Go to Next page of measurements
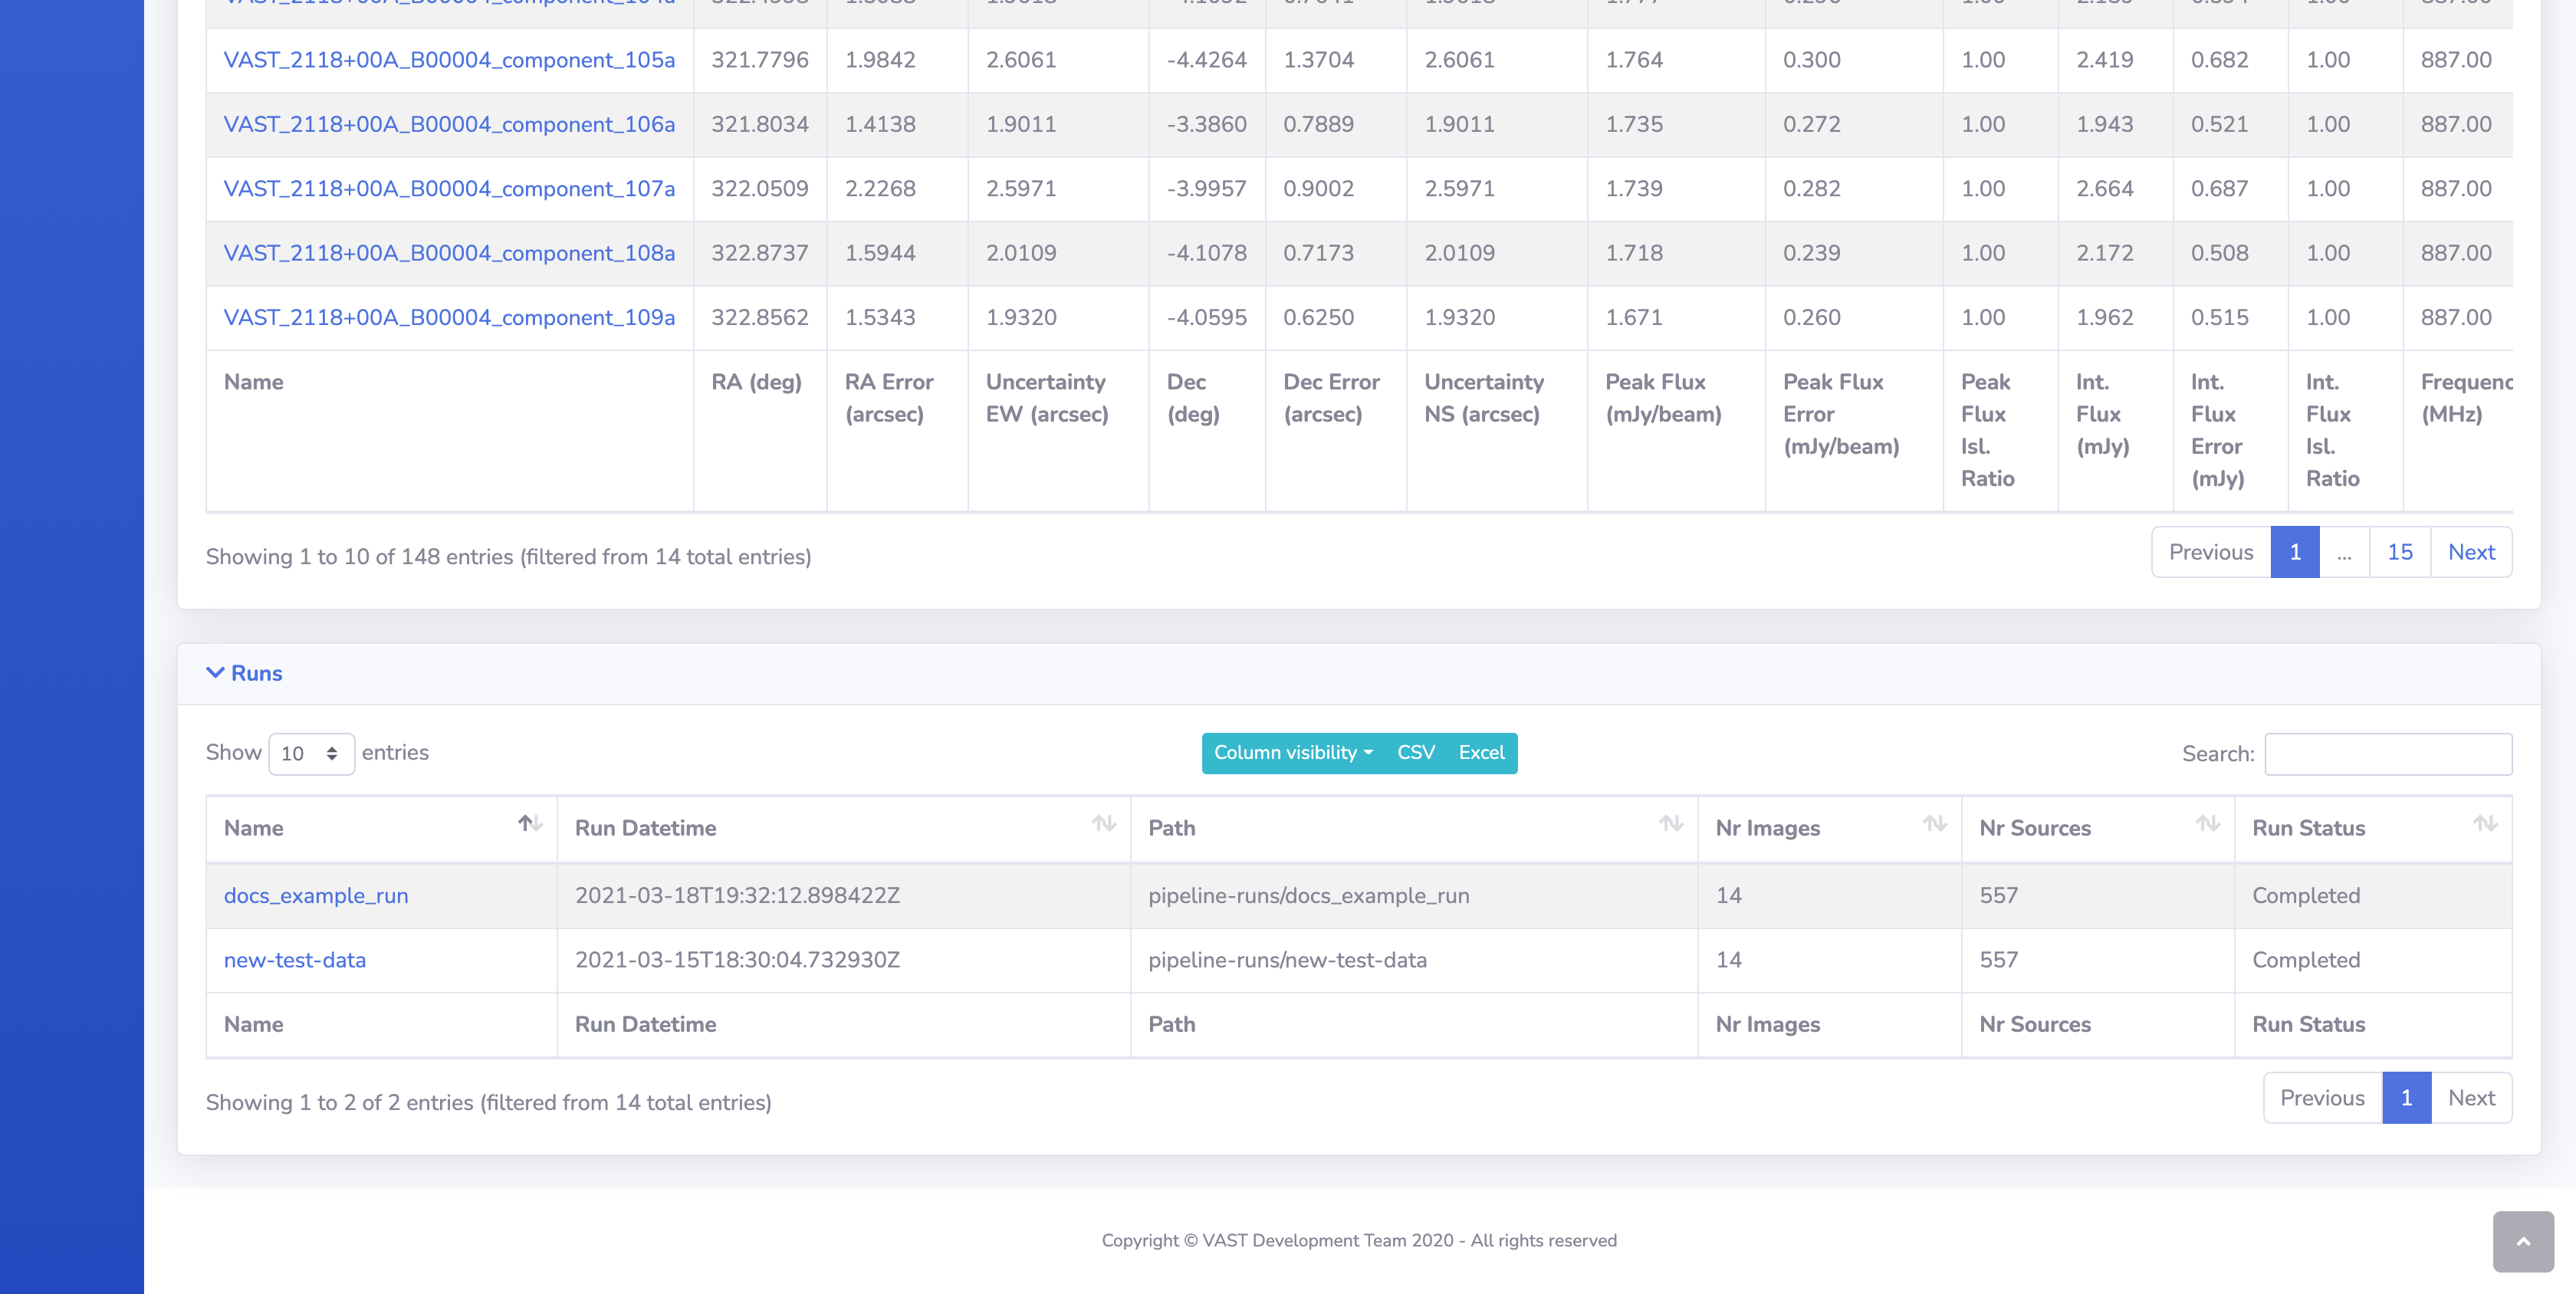2576x1294 pixels. (2471, 552)
